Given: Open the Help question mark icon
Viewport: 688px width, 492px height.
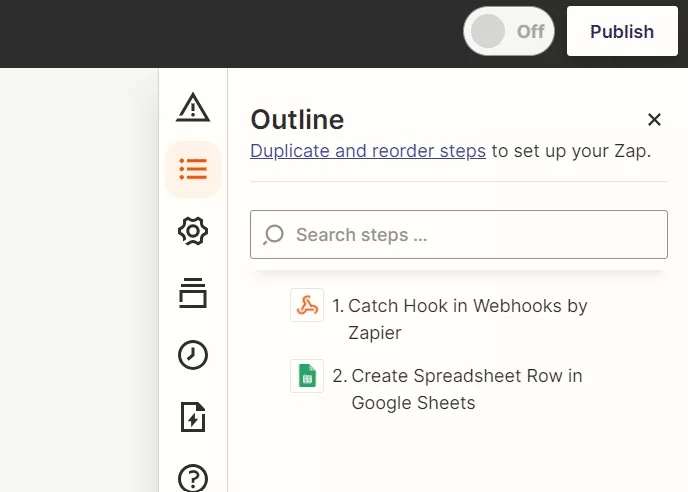Looking at the screenshot, I should (193, 478).
